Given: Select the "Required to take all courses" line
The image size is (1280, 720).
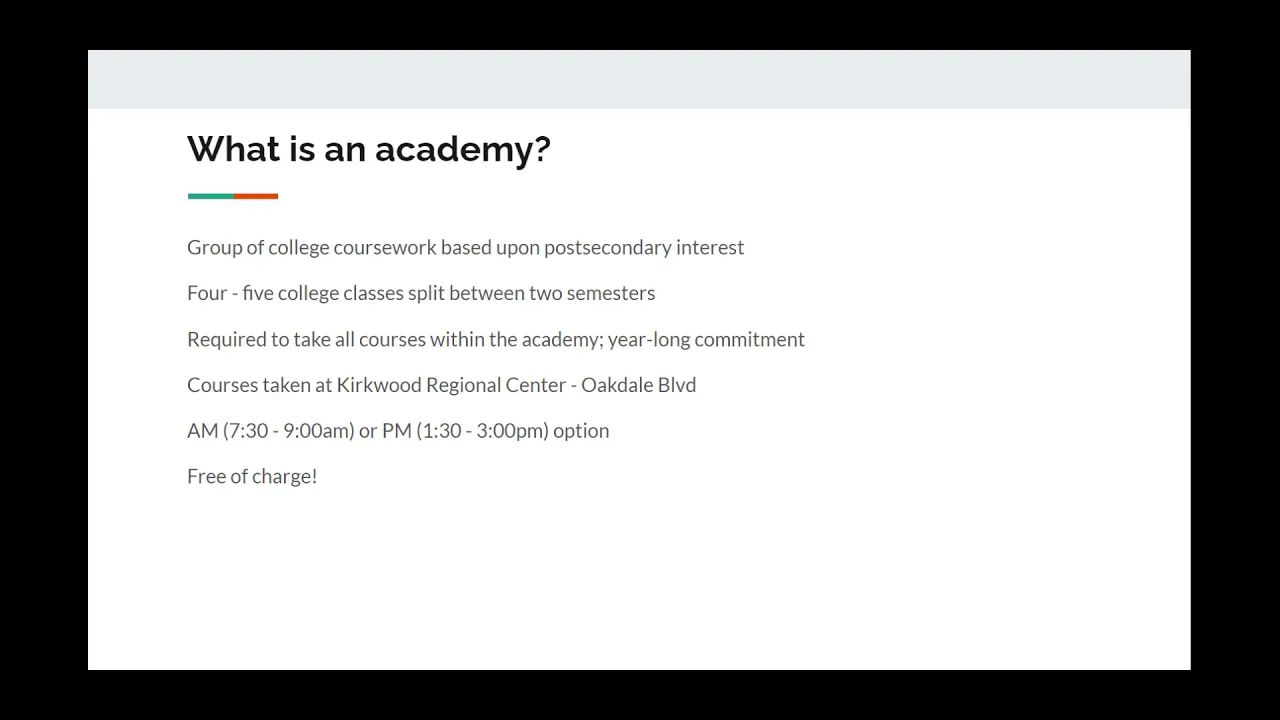Looking at the screenshot, I should [496, 339].
